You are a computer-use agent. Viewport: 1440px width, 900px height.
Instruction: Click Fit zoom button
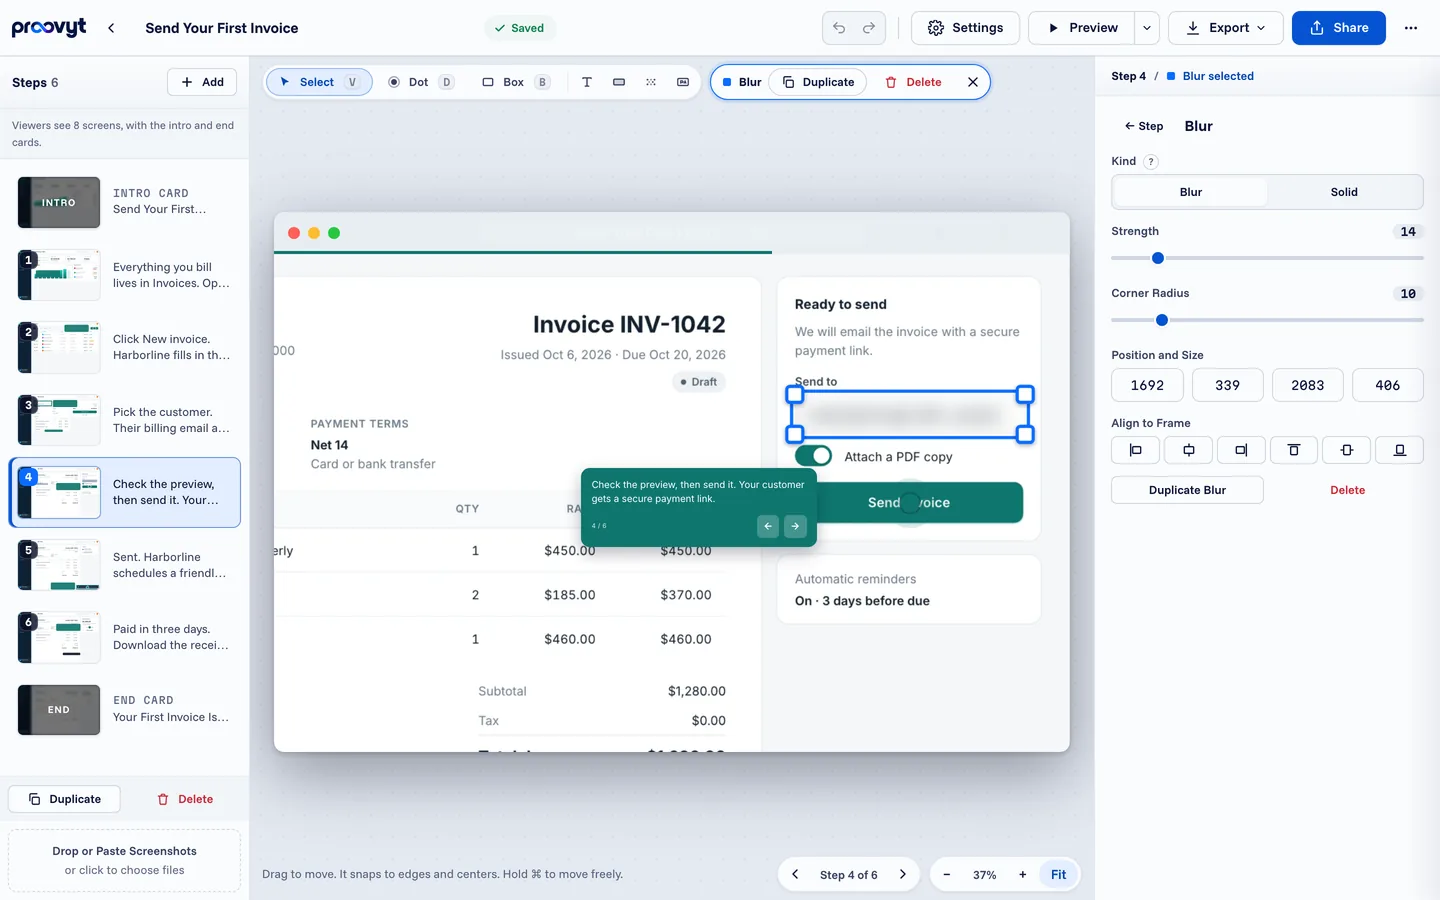point(1058,874)
